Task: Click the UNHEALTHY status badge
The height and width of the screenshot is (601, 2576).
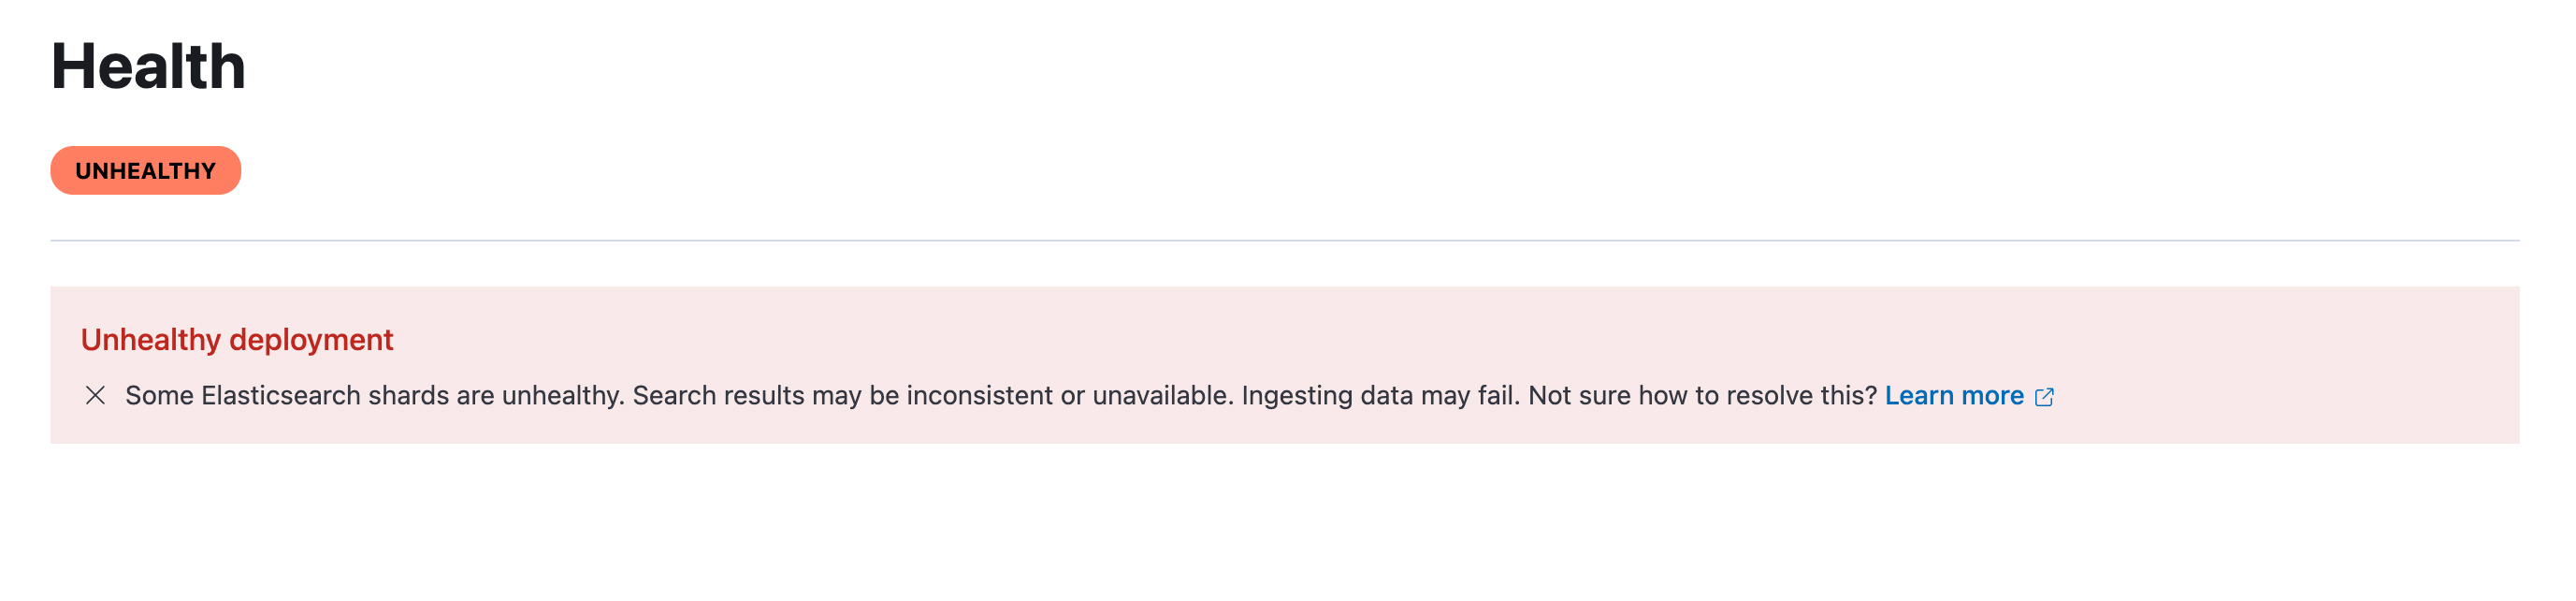Action: tap(146, 171)
